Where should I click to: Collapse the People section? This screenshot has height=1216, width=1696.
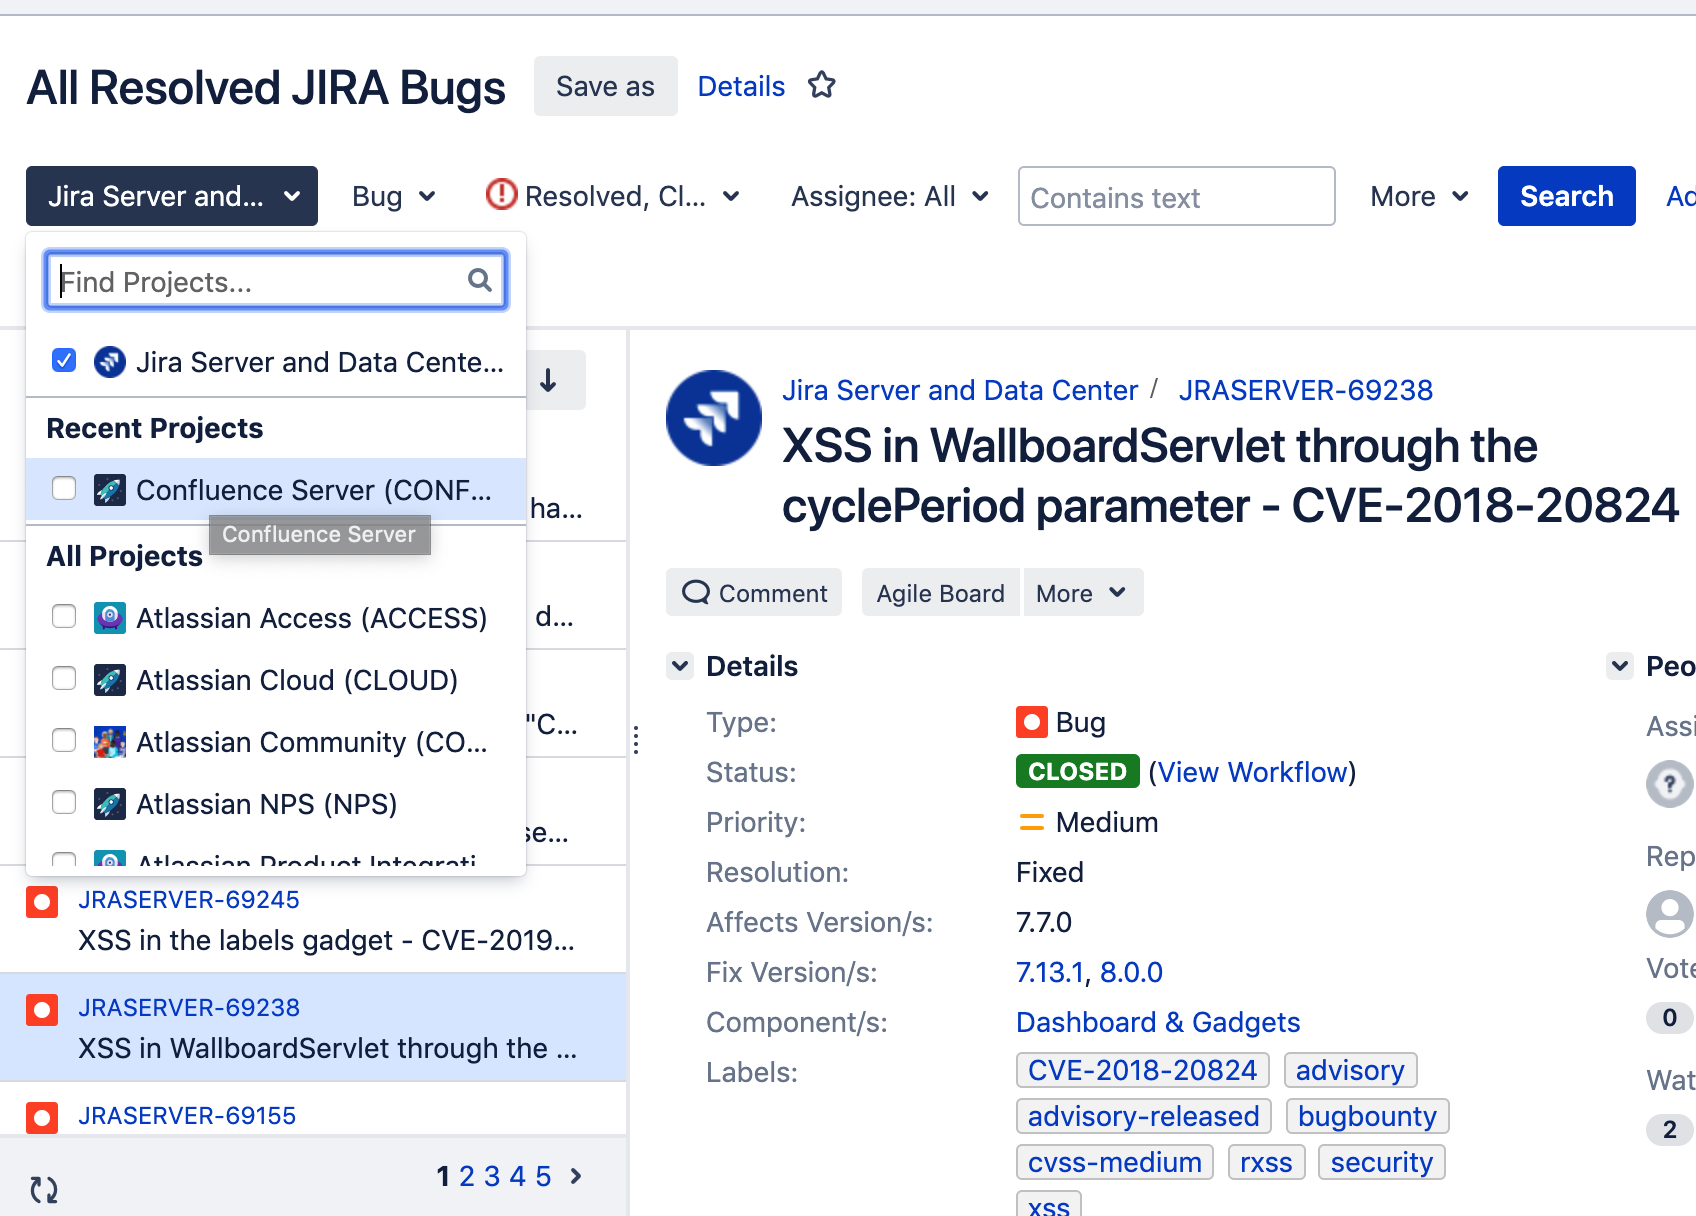[x=1620, y=666]
